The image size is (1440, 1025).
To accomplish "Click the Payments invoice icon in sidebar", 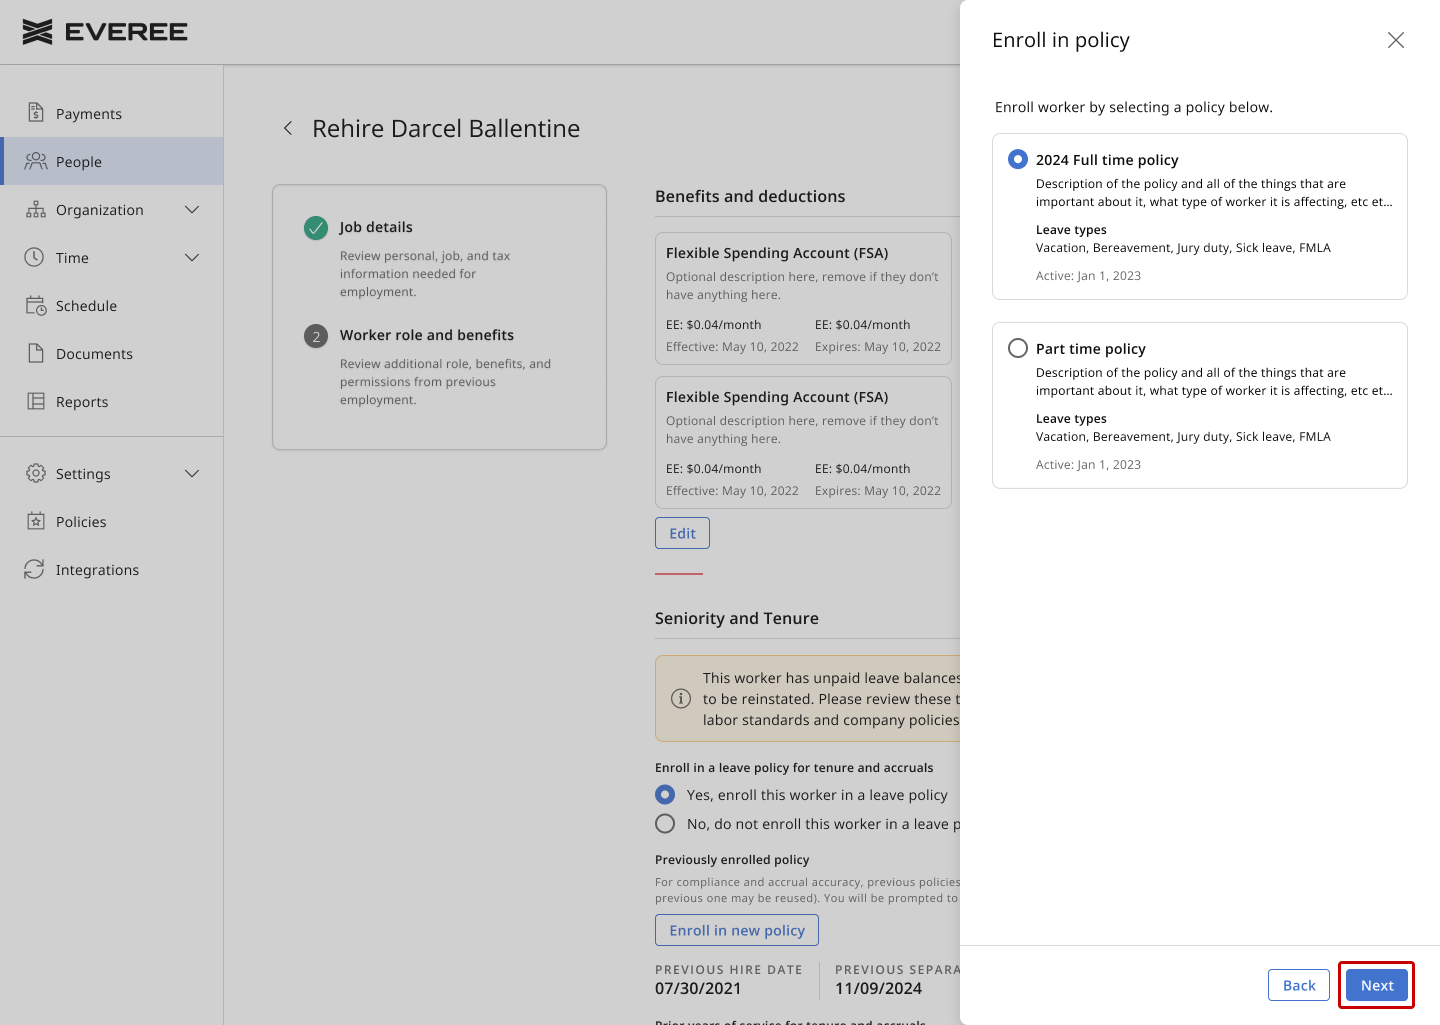I will 36,113.
